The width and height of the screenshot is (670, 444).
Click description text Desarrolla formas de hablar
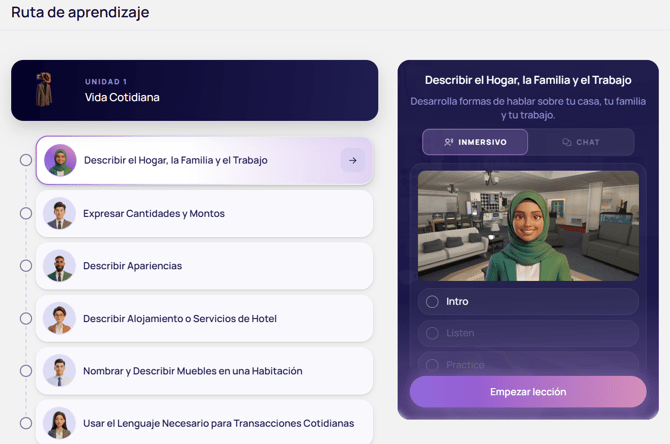528,108
